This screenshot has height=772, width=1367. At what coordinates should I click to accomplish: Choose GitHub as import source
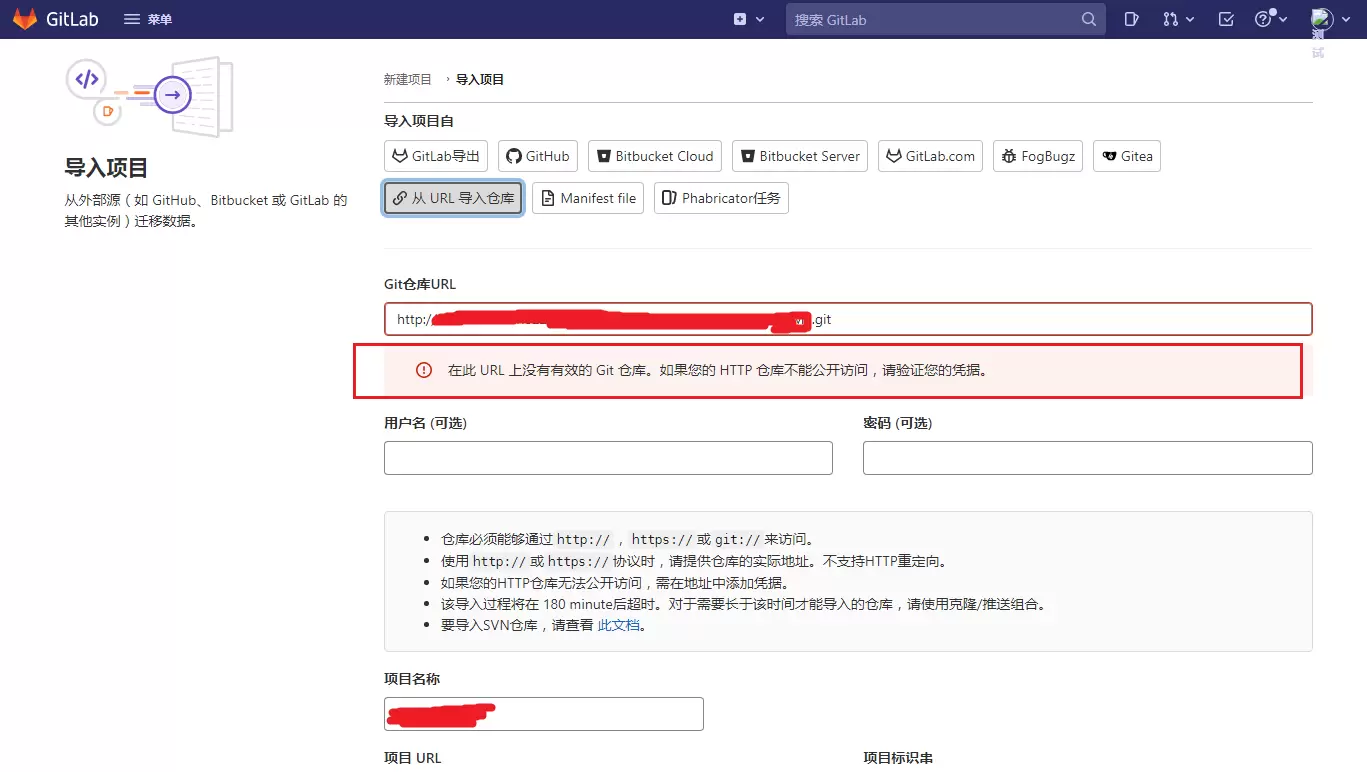coord(538,156)
